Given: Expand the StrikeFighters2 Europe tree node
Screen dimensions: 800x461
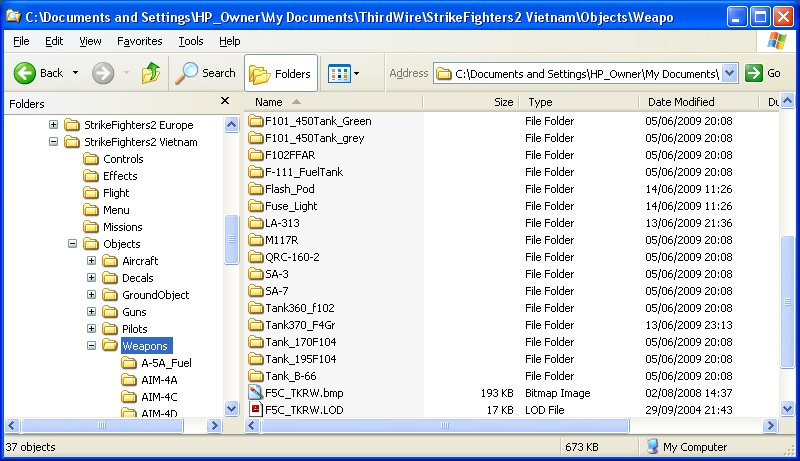Looking at the screenshot, I should pos(54,124).
